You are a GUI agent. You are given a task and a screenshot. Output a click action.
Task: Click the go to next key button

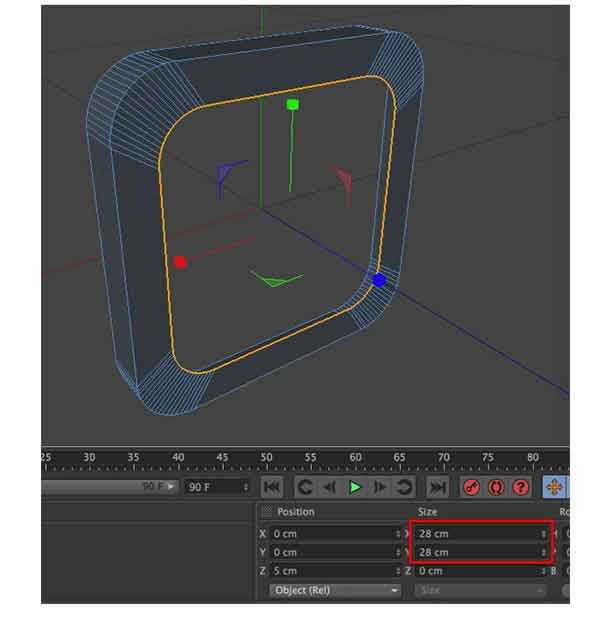[x=404, y=487]
